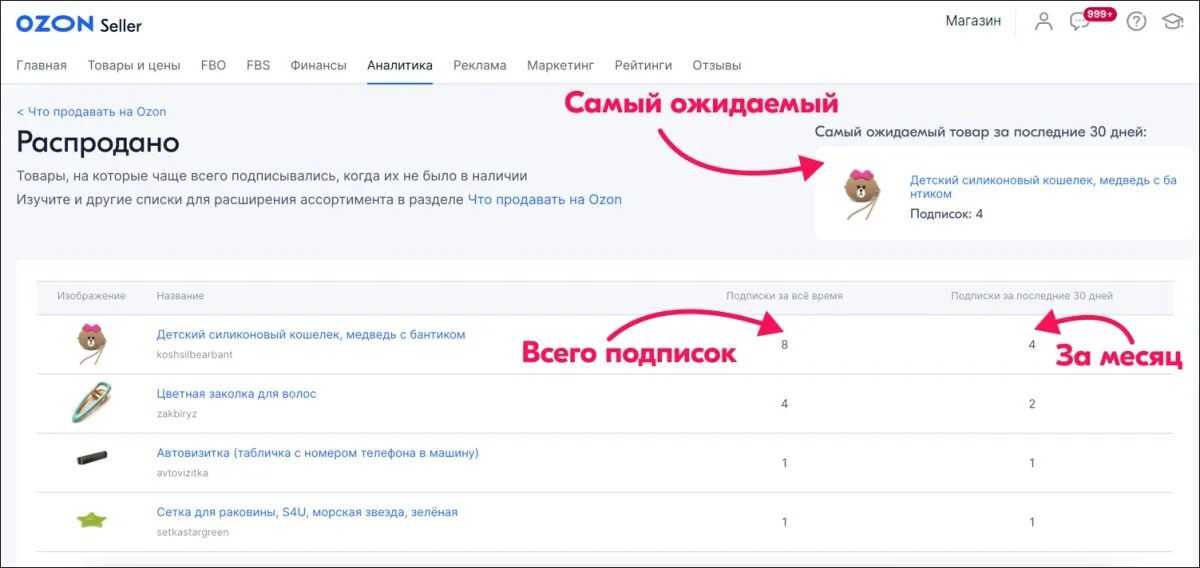The width and height of the screenshot is (1200, 568).
Task: Click 'Подписок: 4' in the awaited product card
Action: click(946, 214)
